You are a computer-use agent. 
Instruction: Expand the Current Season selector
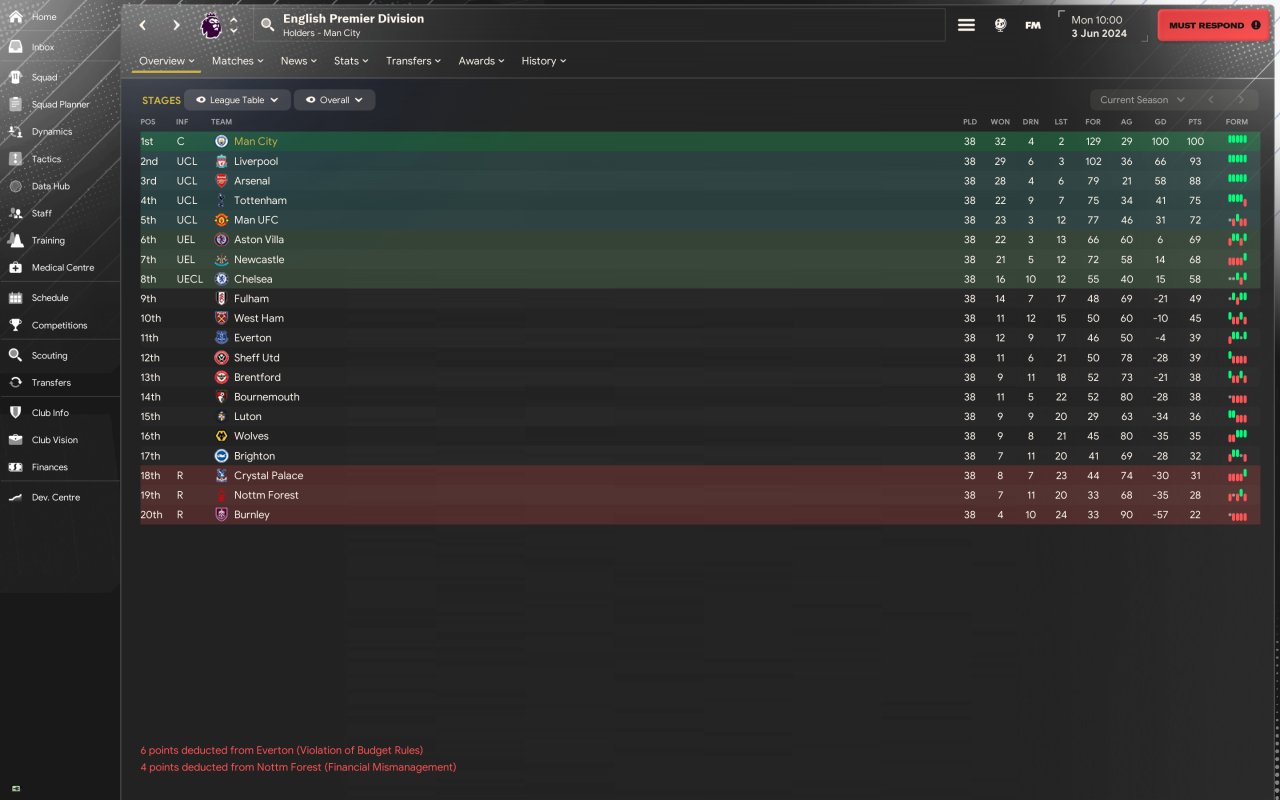click(x=1141, y=100)
